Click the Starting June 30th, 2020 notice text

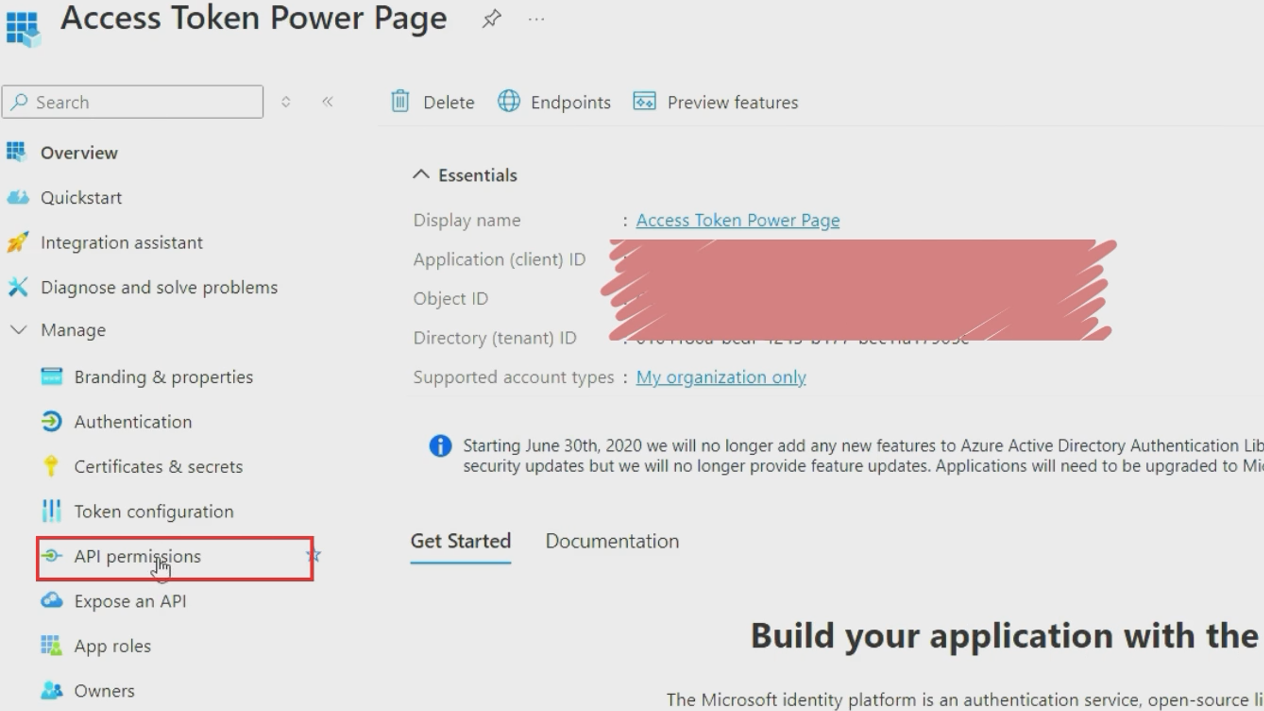pyautogui.click(x=863, y=456)
